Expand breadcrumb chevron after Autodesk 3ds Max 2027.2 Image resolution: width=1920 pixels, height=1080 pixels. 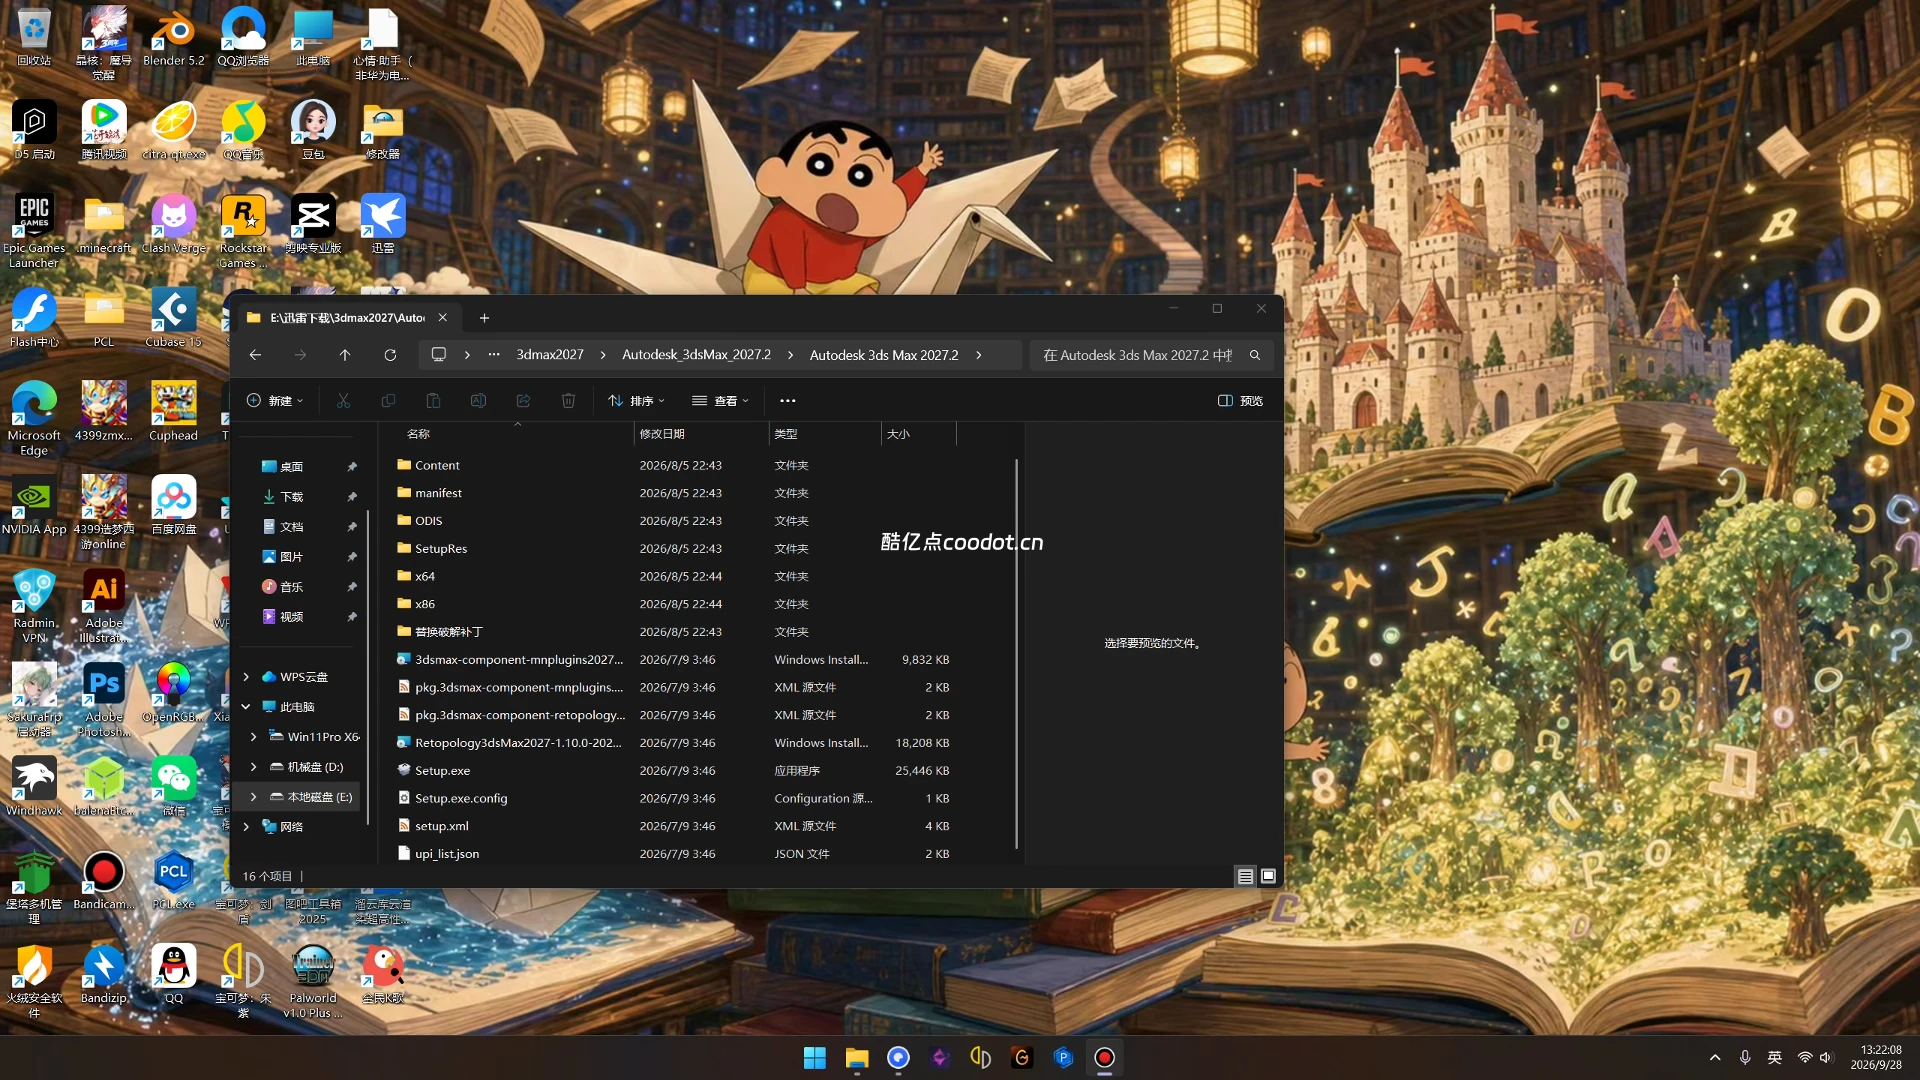pos(978,355)
